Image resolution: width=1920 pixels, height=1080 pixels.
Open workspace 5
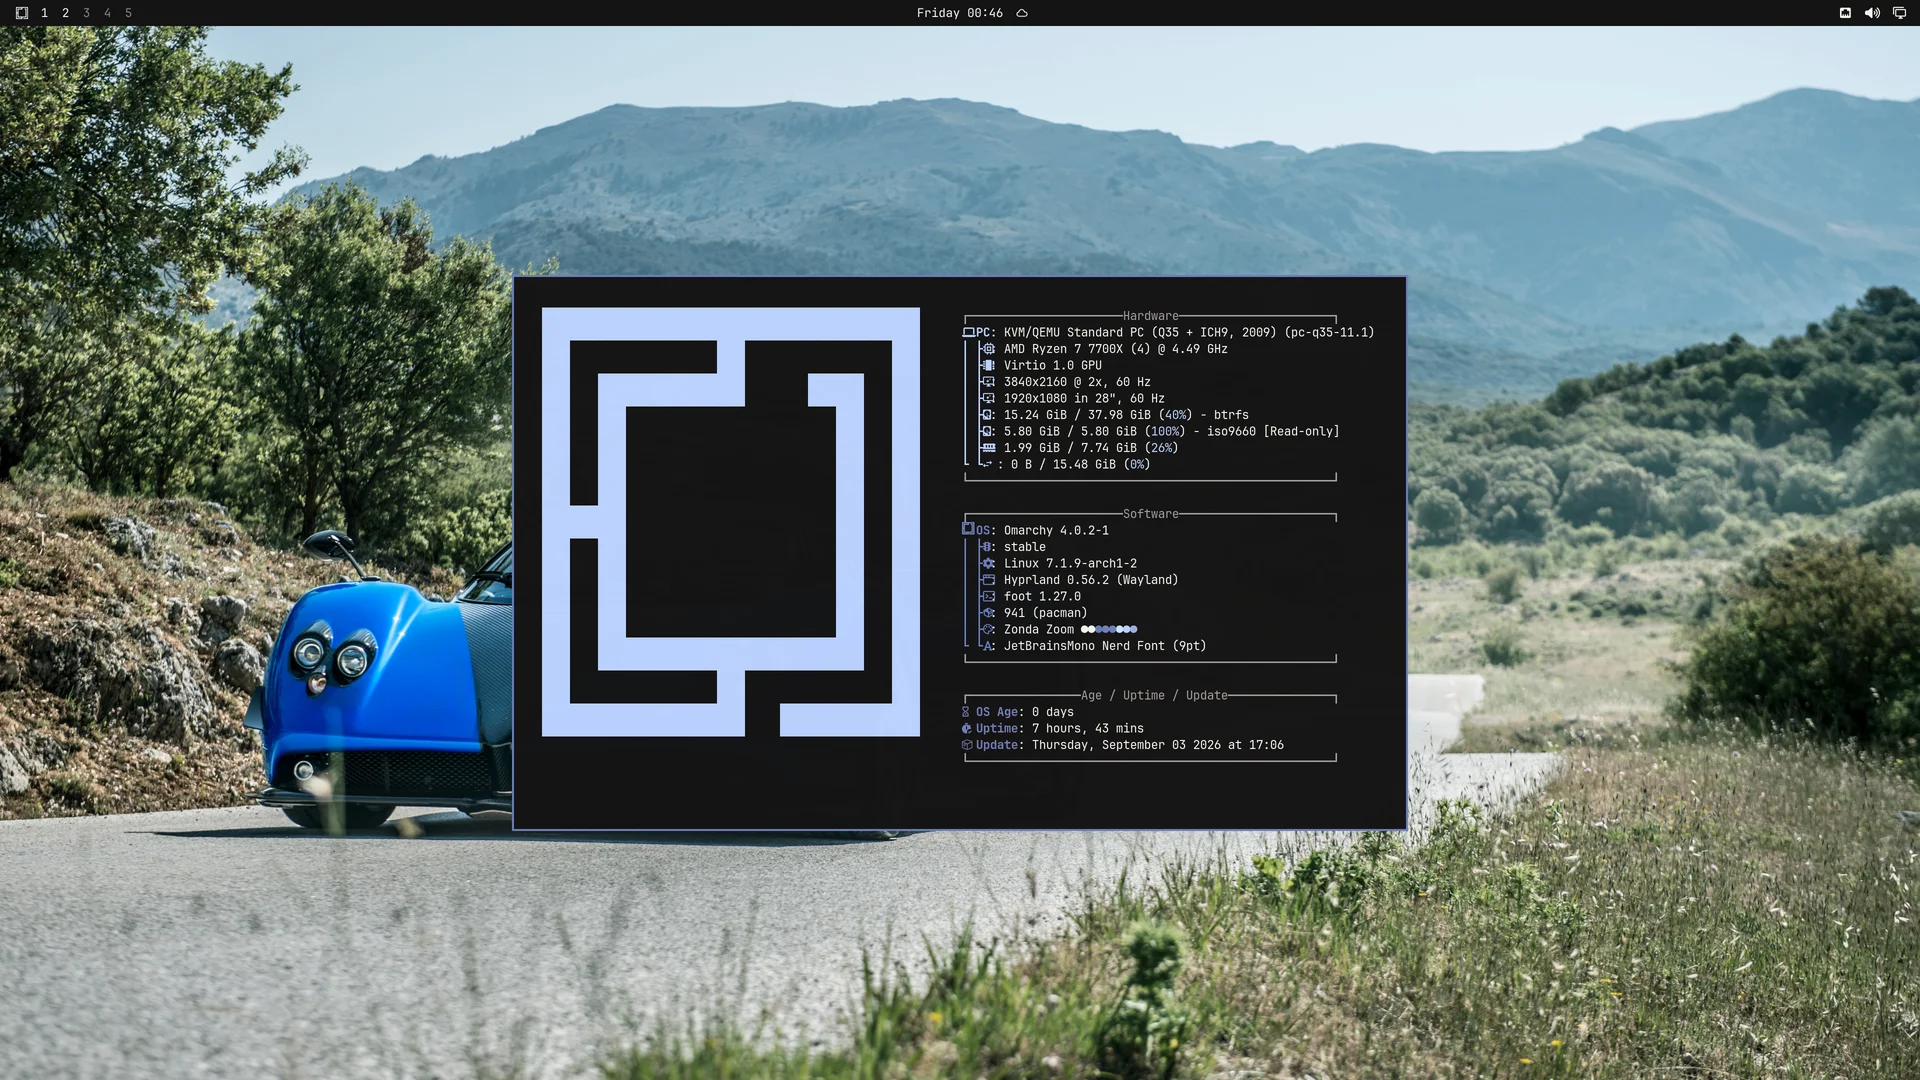point(128,13)
